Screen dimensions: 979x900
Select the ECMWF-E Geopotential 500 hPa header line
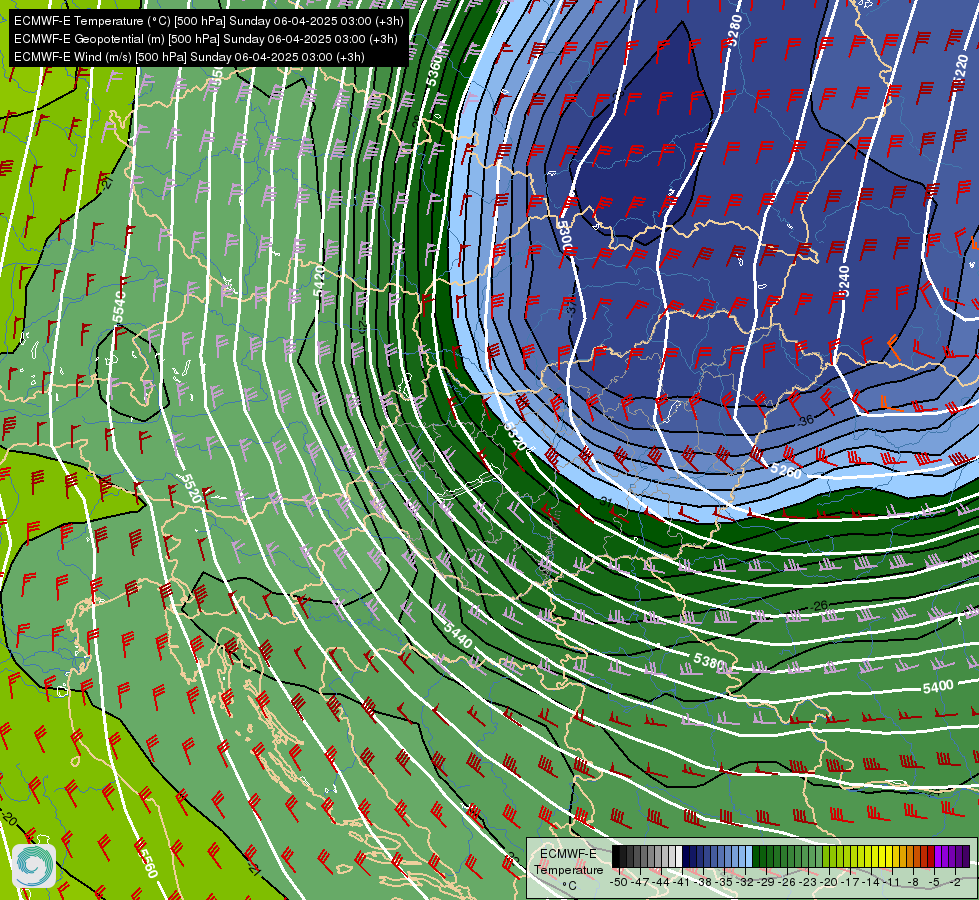(205, 39)
